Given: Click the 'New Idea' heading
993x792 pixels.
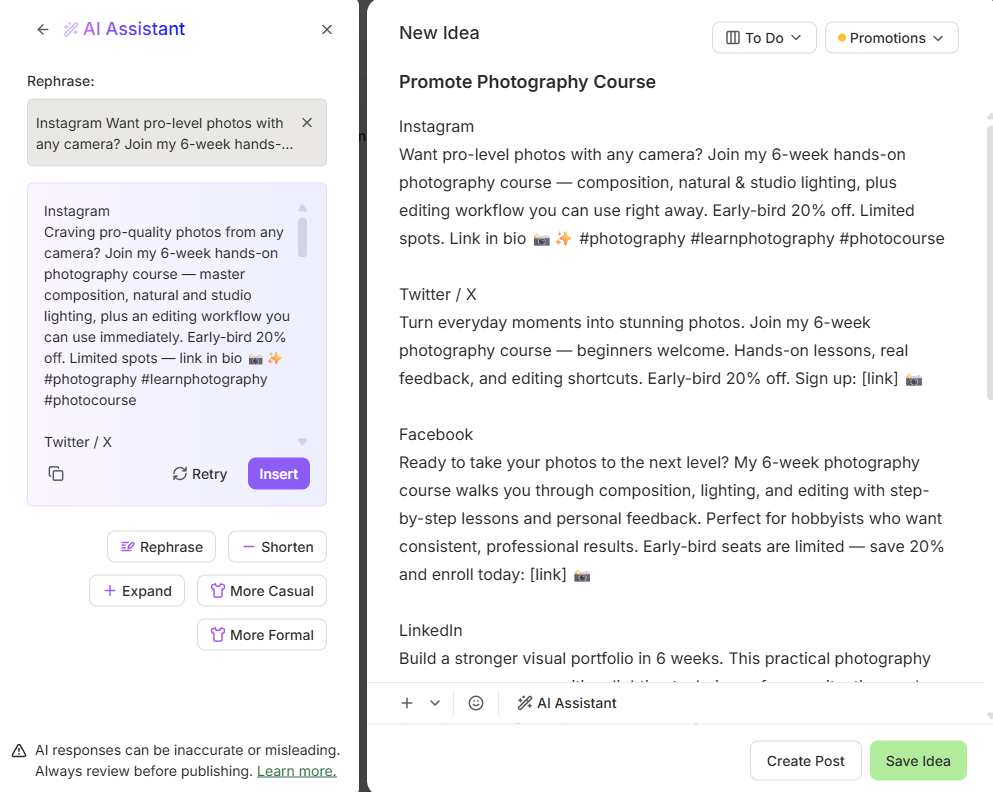Looking at the screenshot, I should coord(439,33).
